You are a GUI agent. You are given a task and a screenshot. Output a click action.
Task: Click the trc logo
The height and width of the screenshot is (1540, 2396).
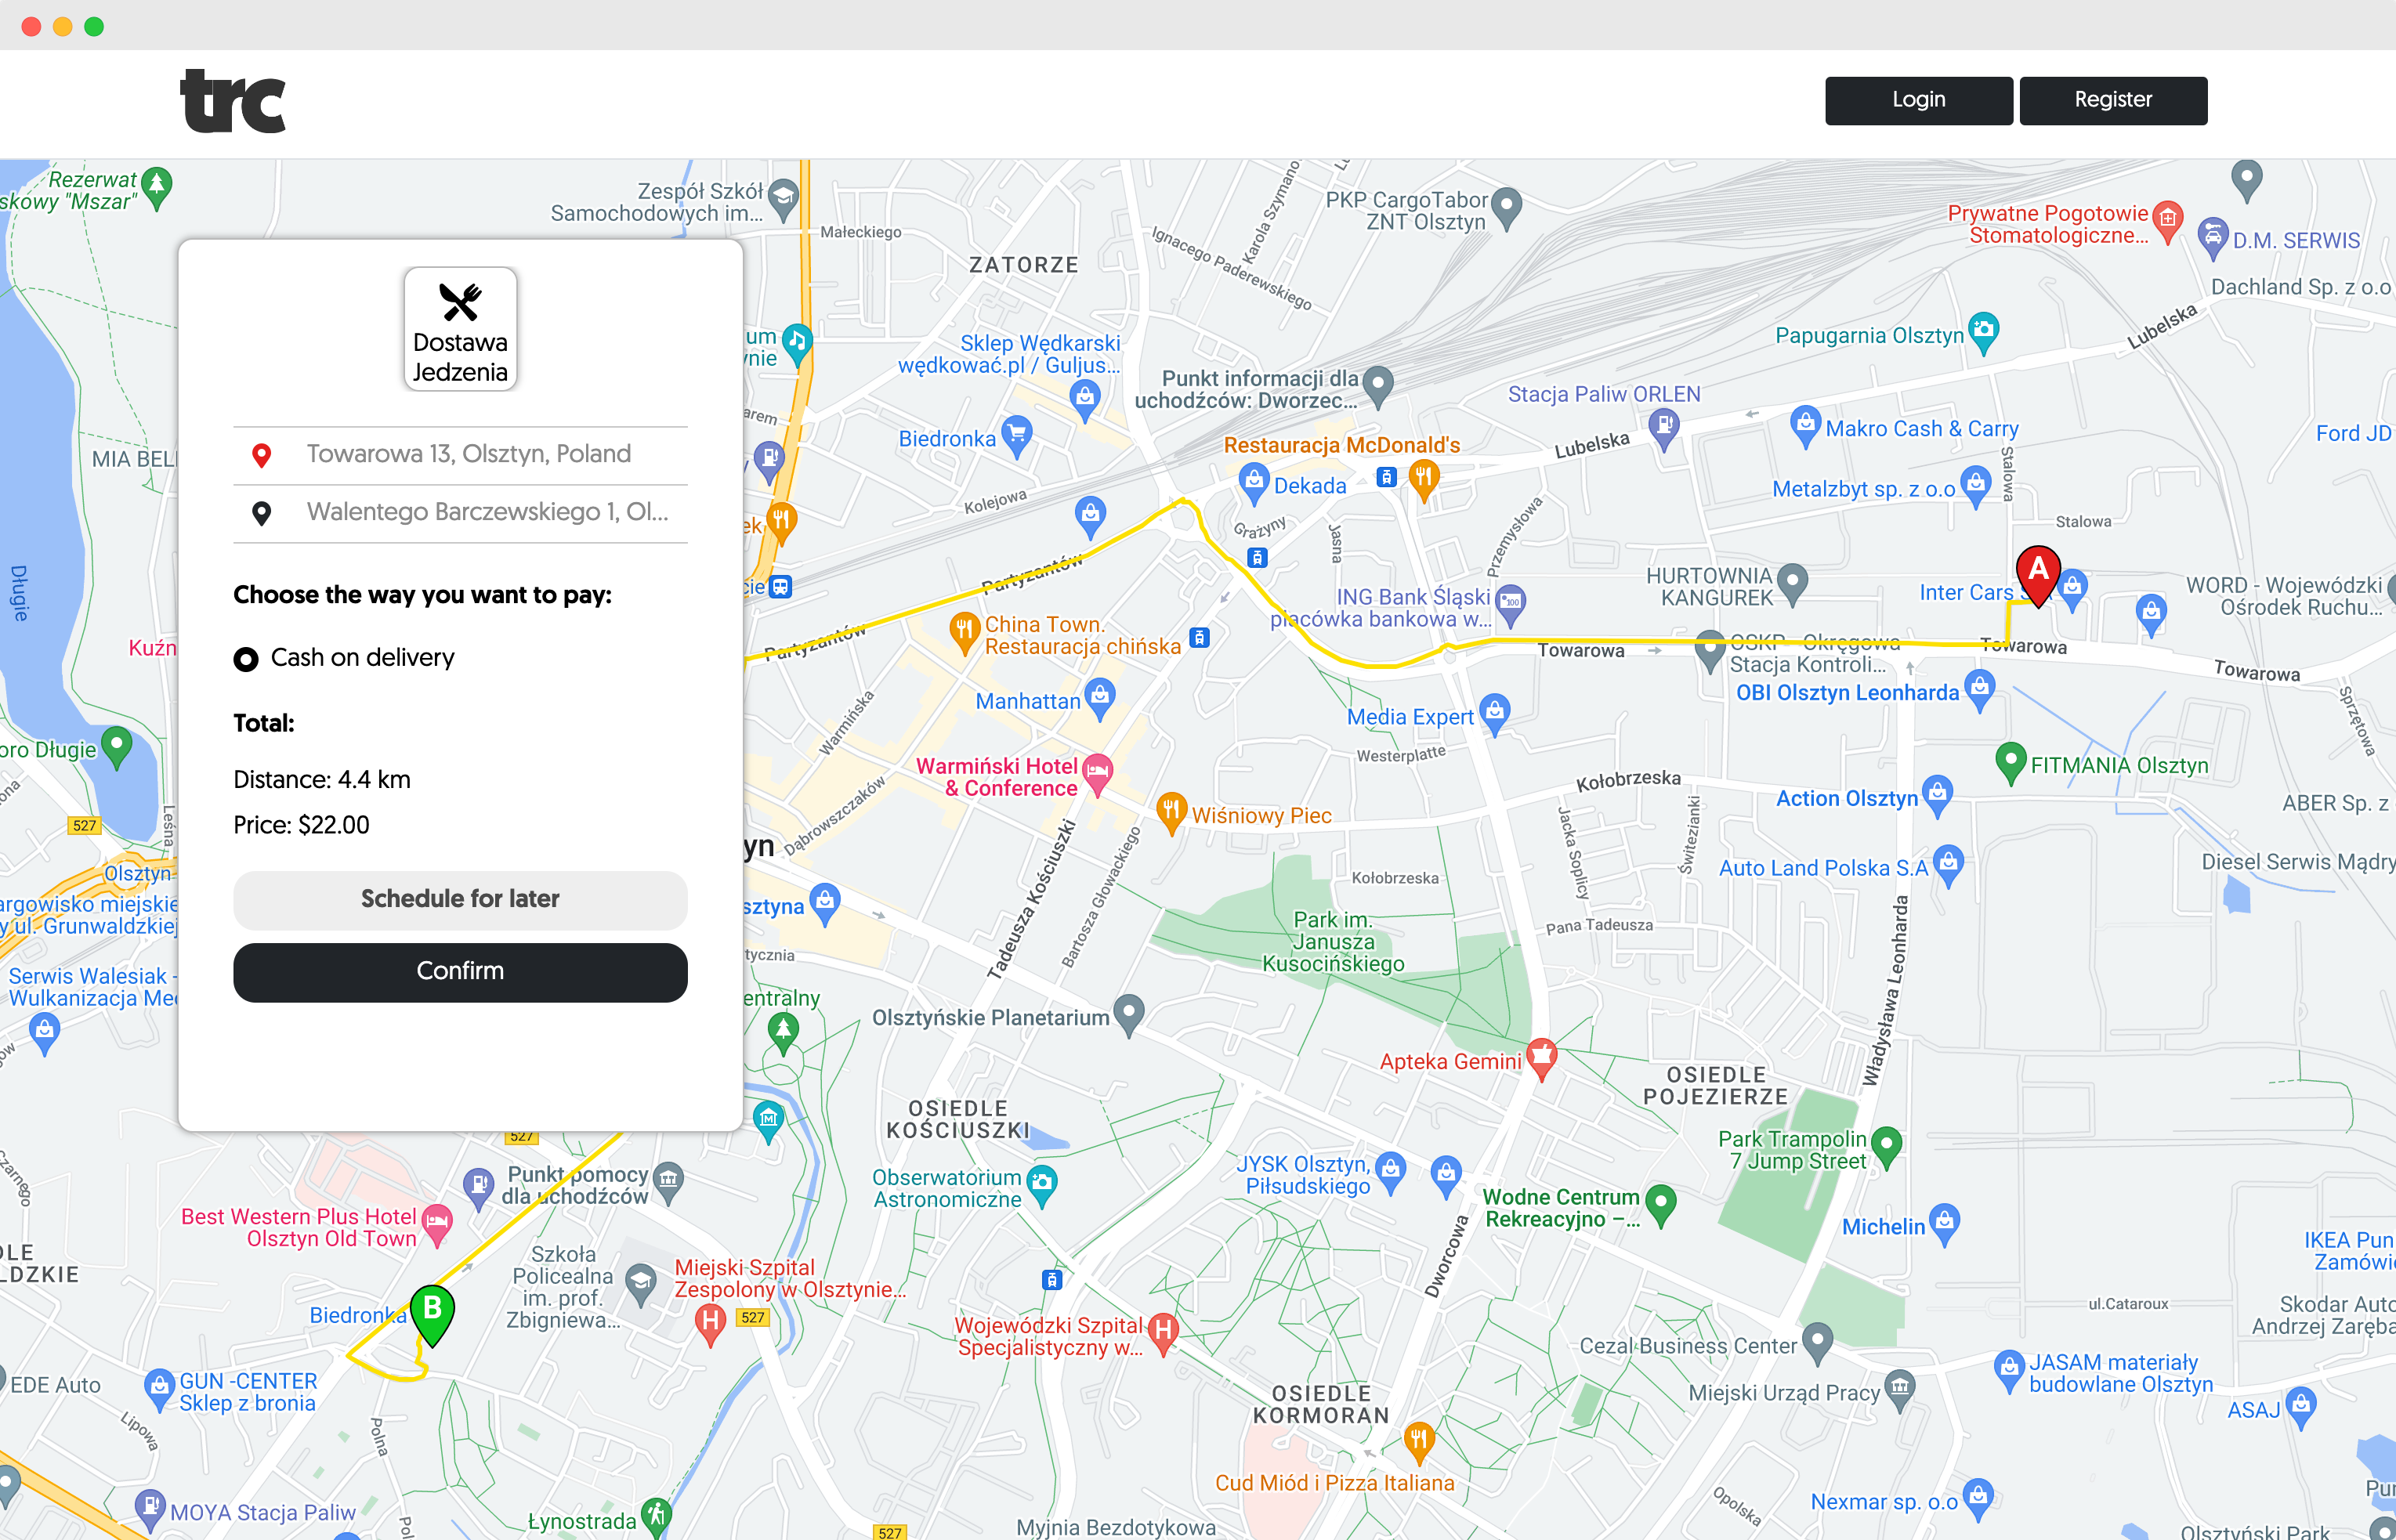tap(233, 101)
